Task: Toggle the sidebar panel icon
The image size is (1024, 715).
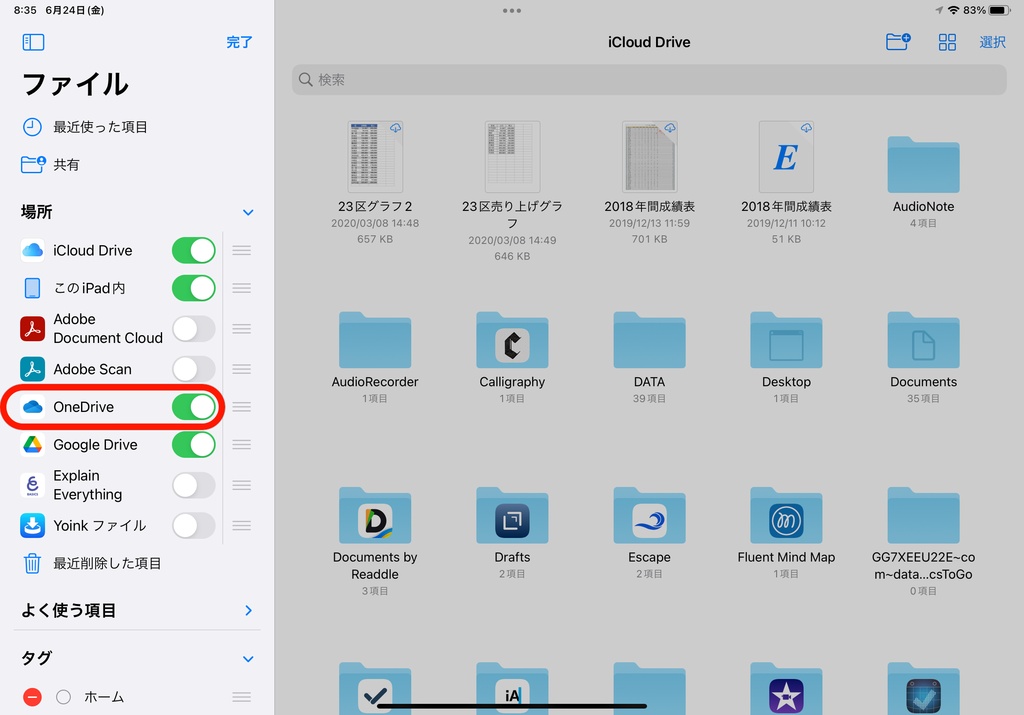Action: coord(33,42)
